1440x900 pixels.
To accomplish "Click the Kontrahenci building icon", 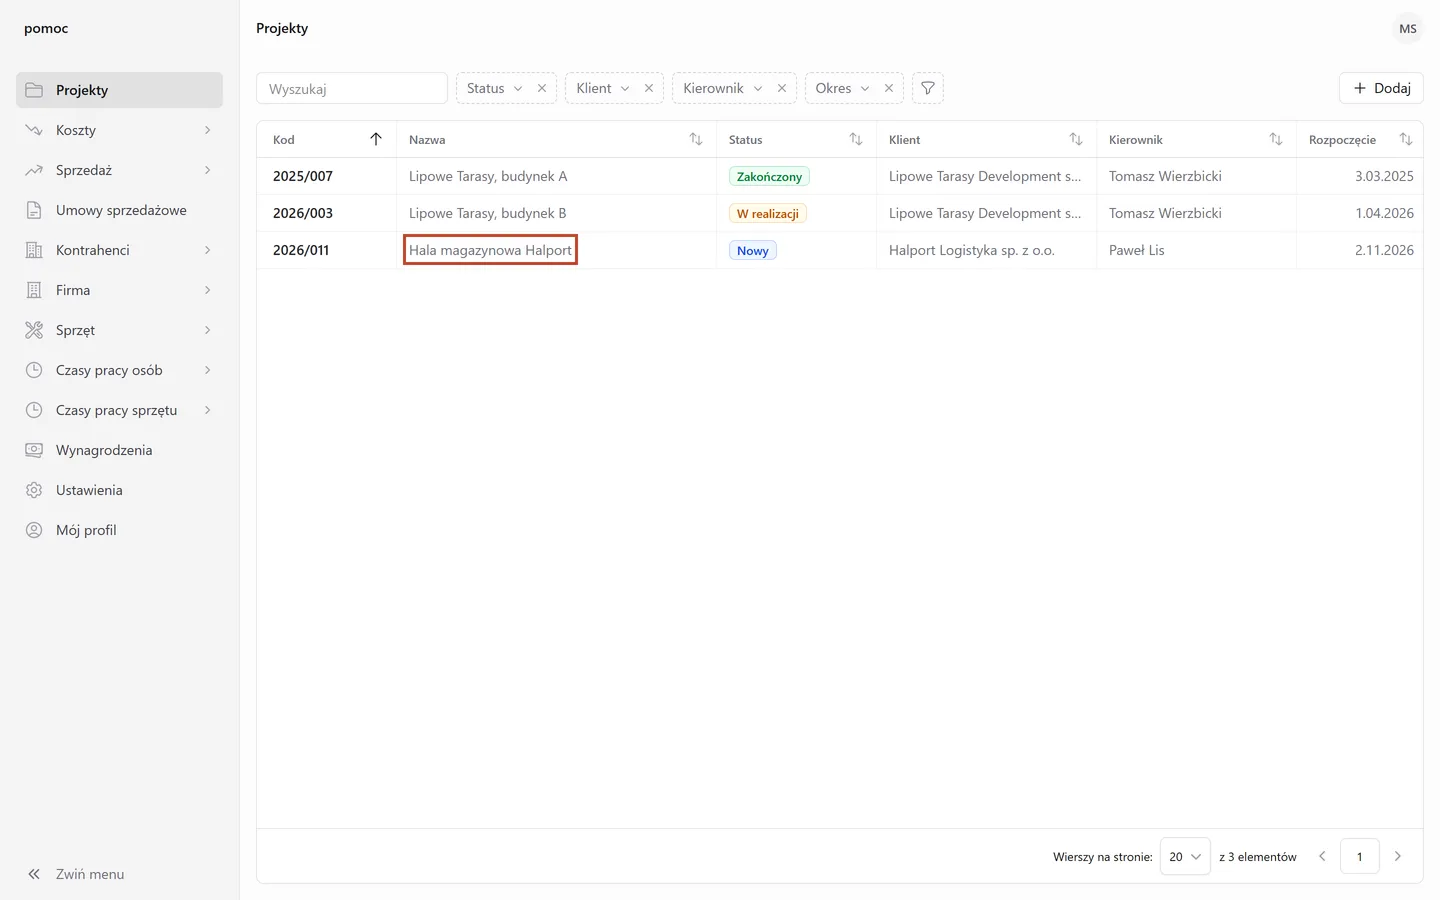I will click(x=34, y=250).
